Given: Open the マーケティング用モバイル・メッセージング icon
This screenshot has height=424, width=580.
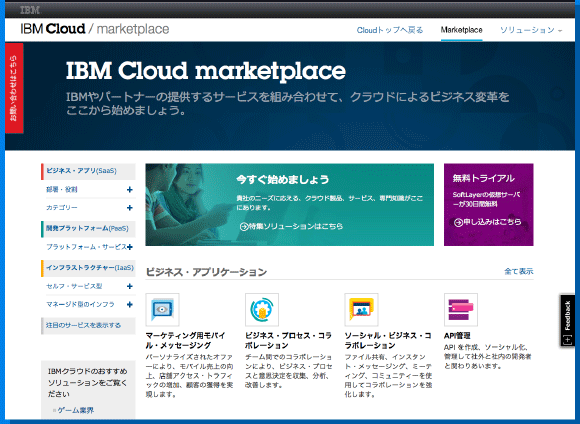Looking at the screenshot, I should 162,309.
